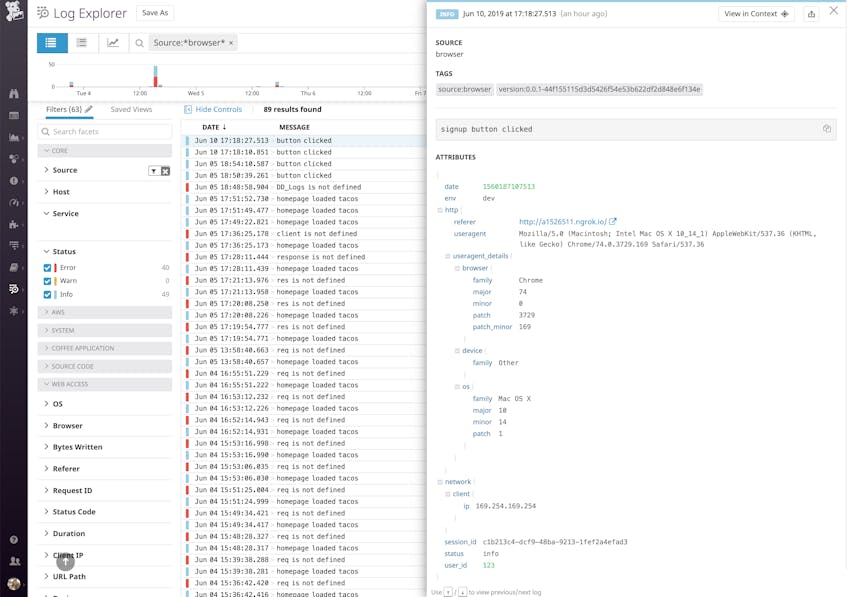Image resolution: width=847 pixels, height=597 pixels.
Task: Click the Search facets input field
Action: click(105, 131)
